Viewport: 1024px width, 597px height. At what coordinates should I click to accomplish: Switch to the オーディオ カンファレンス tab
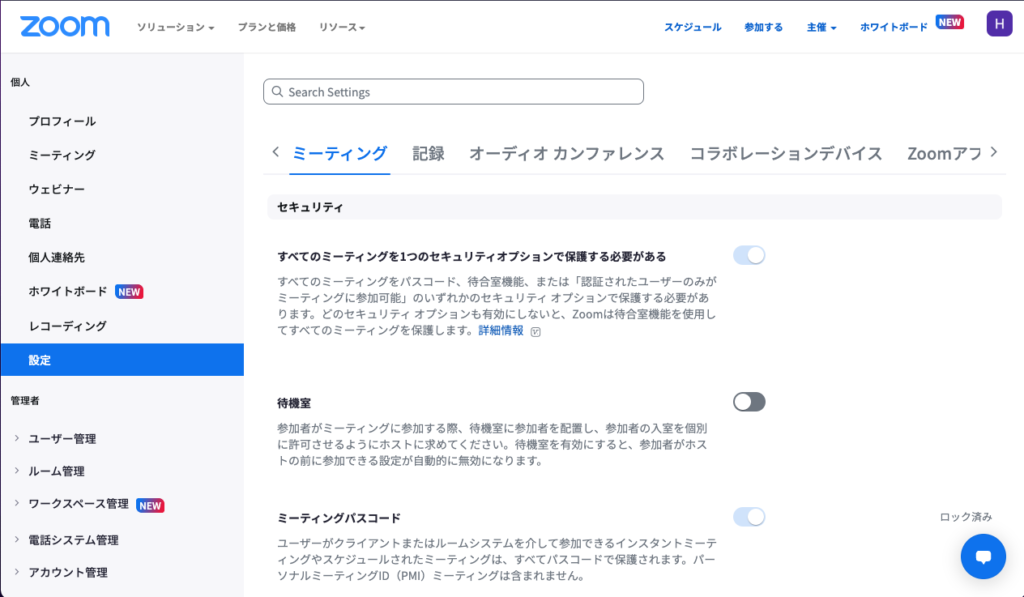click(x=566, y=153)
